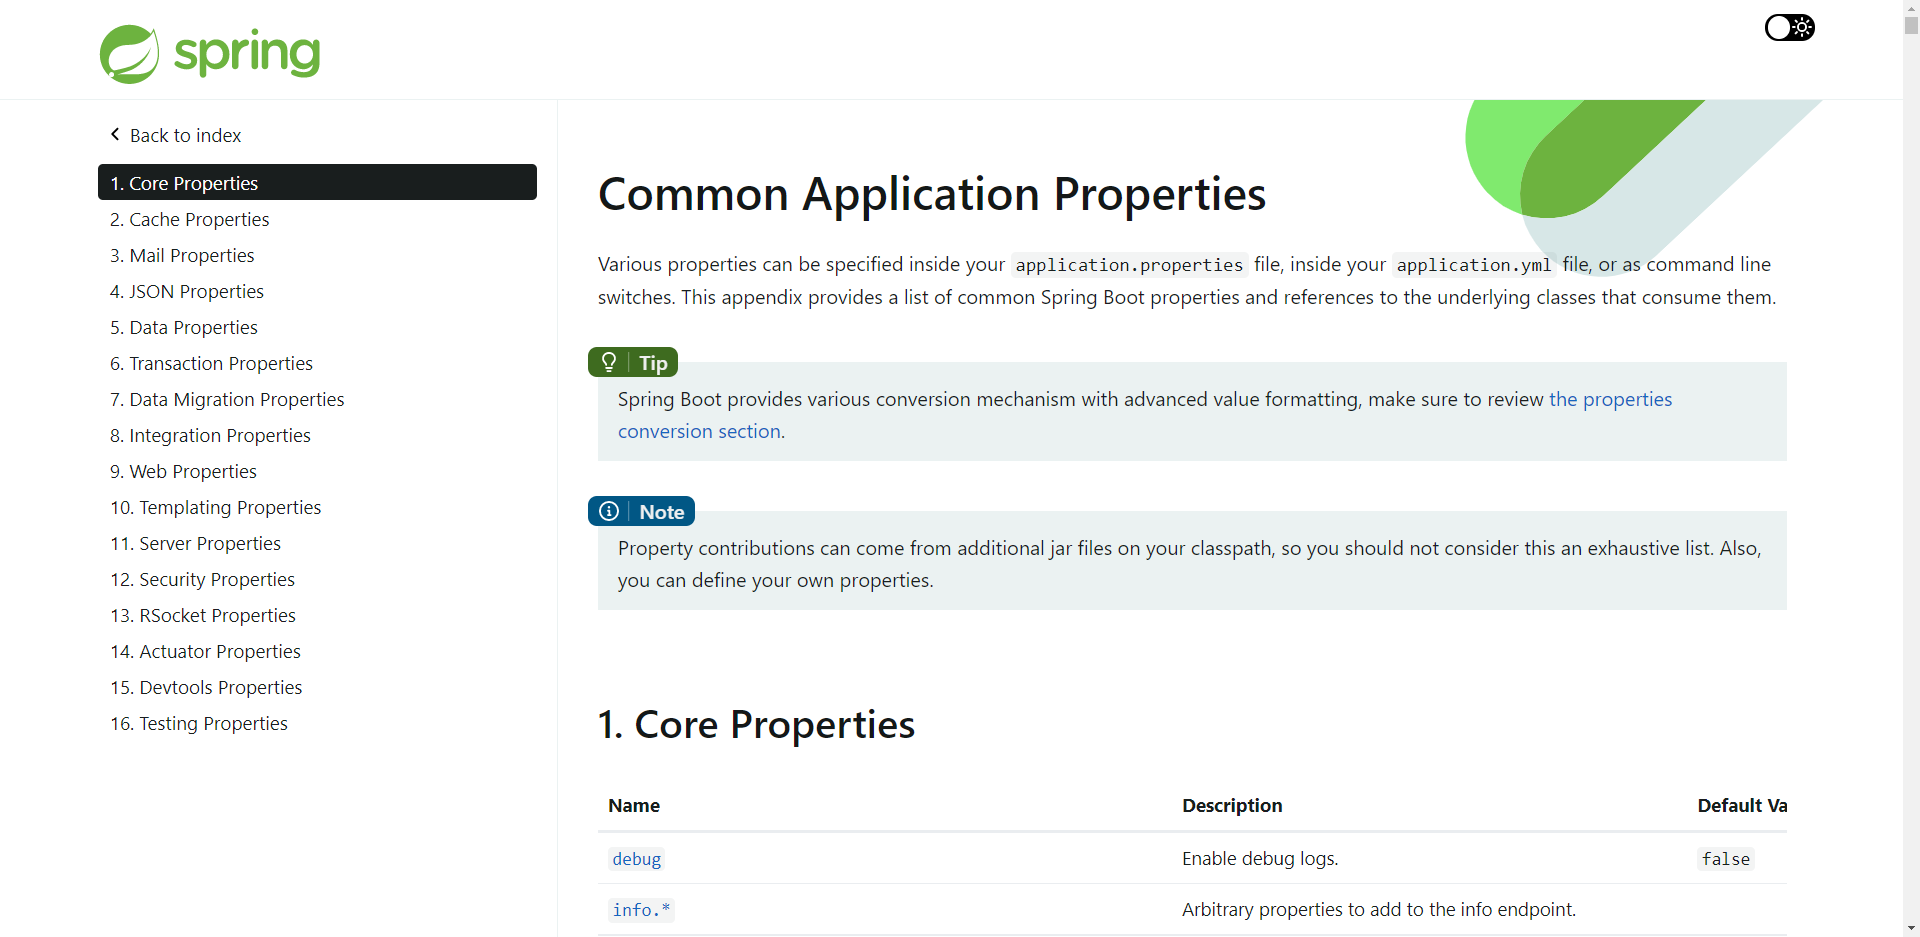Open Actuator Properties section
The image size is (1920, 937).
tap(205, 651)
